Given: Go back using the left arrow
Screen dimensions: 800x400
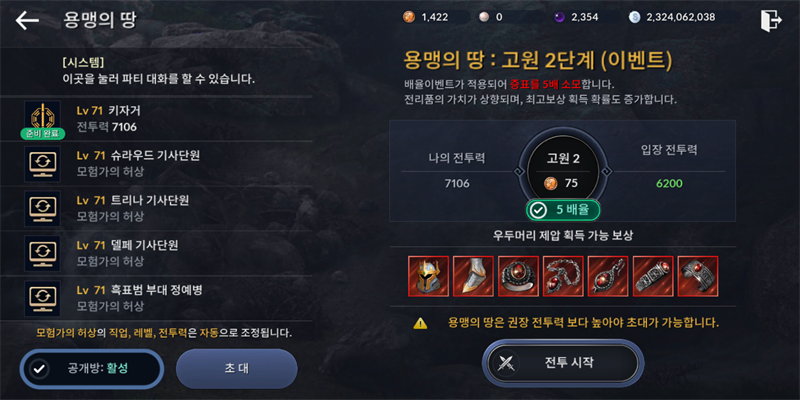Looking at the screenshot, I should coord(27,20).
